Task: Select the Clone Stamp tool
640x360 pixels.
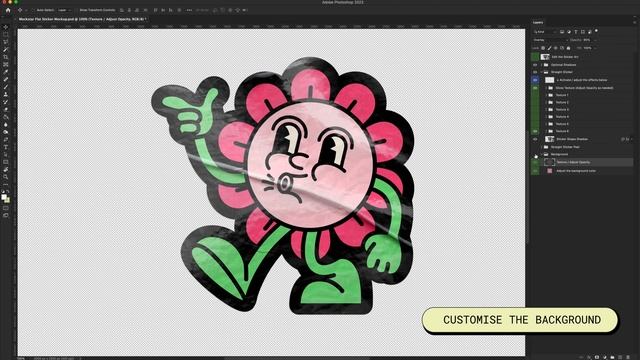Action: click(6, 94)
